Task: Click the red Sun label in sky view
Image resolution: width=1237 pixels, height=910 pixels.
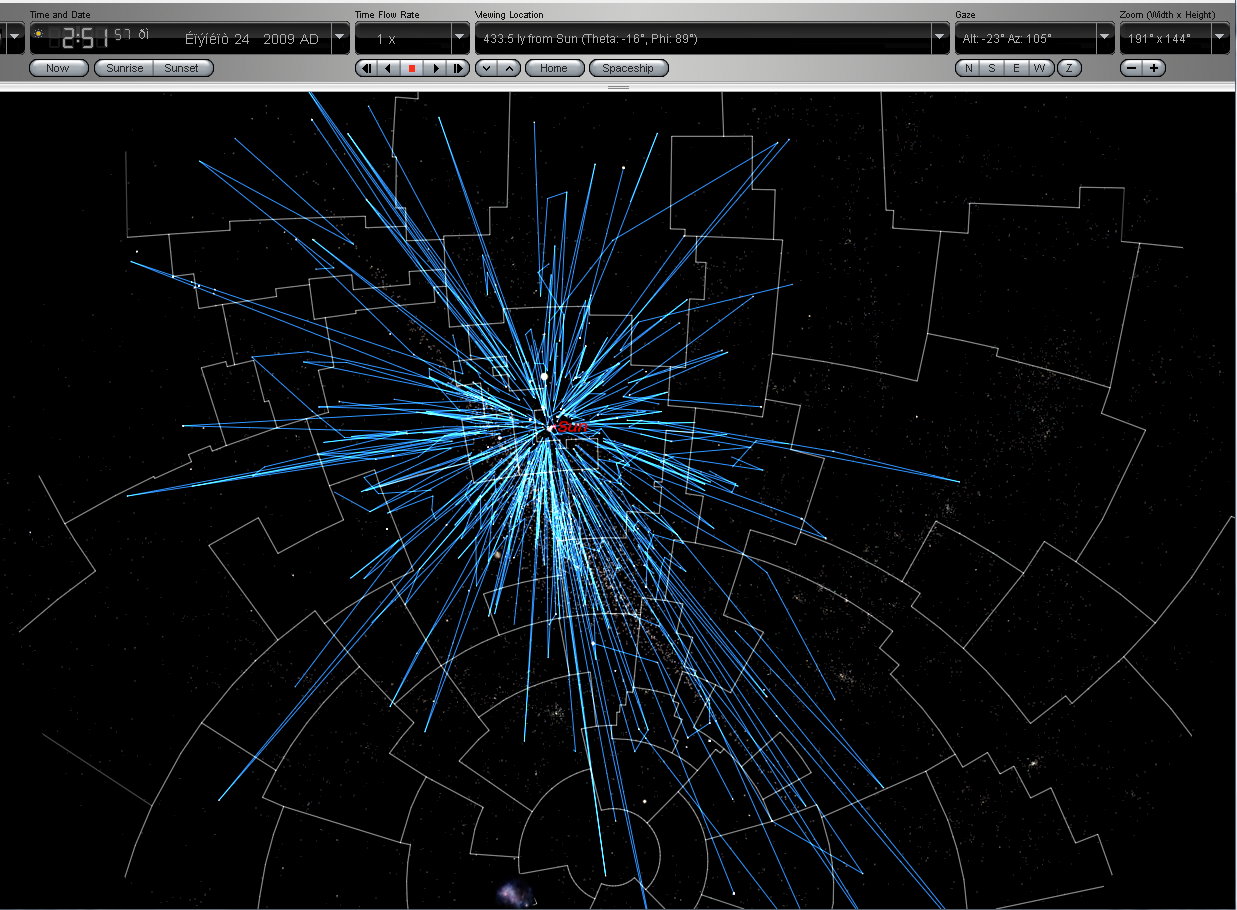Action: tap(571, 427)
